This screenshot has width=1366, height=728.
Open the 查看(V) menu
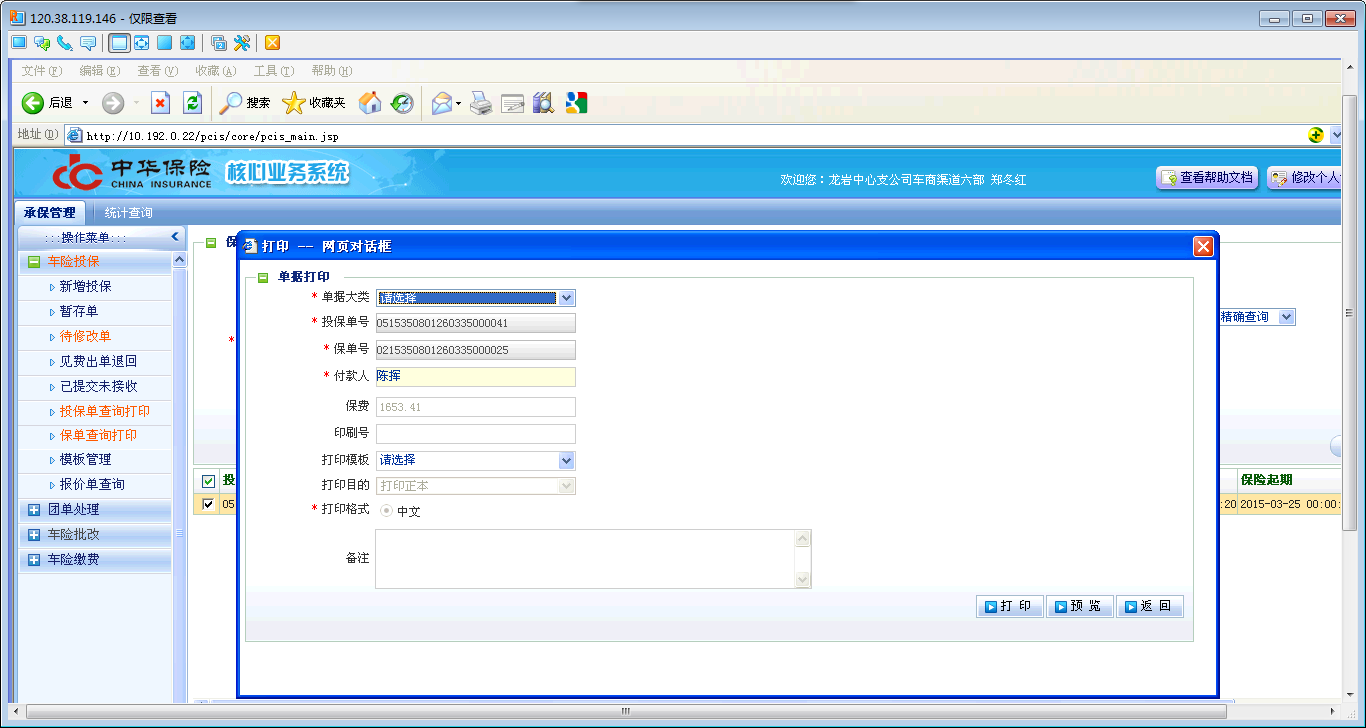tap(158, 71)
